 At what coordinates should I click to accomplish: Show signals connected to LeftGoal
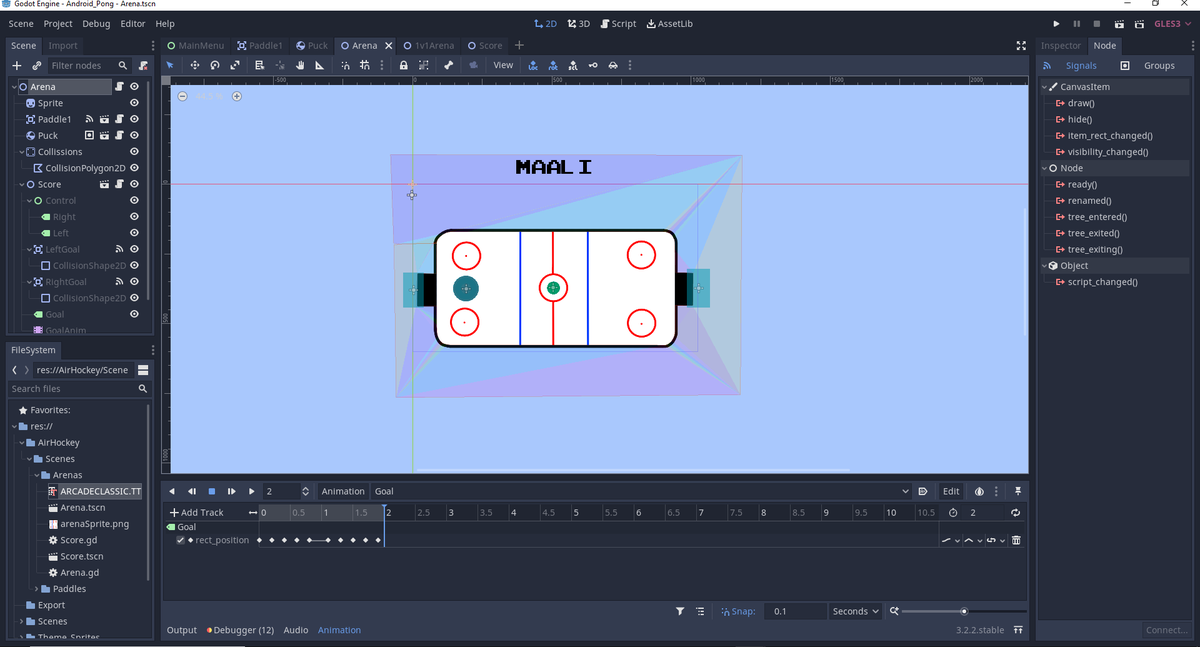(x=119, y=249)
